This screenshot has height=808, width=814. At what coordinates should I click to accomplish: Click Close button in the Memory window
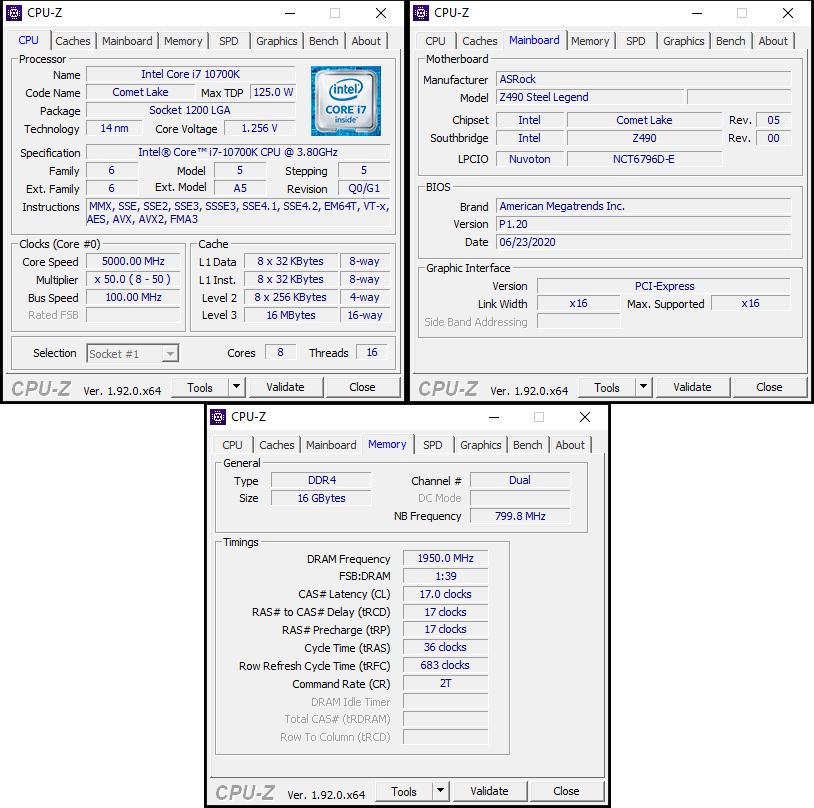click(x=566, y=791)
